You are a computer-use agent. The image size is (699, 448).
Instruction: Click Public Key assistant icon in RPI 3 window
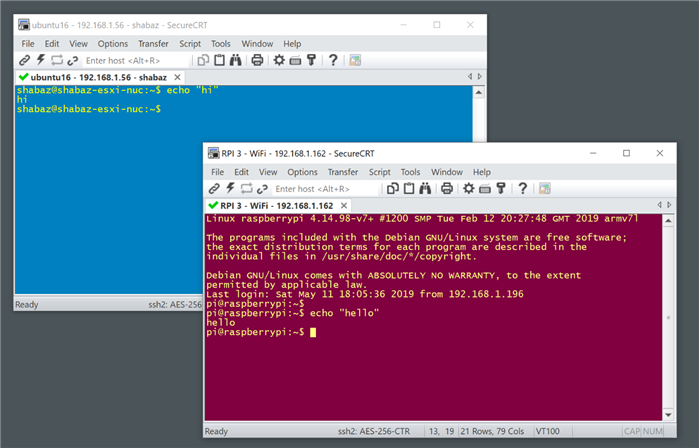pyautogui.click(x=501, y=189)
